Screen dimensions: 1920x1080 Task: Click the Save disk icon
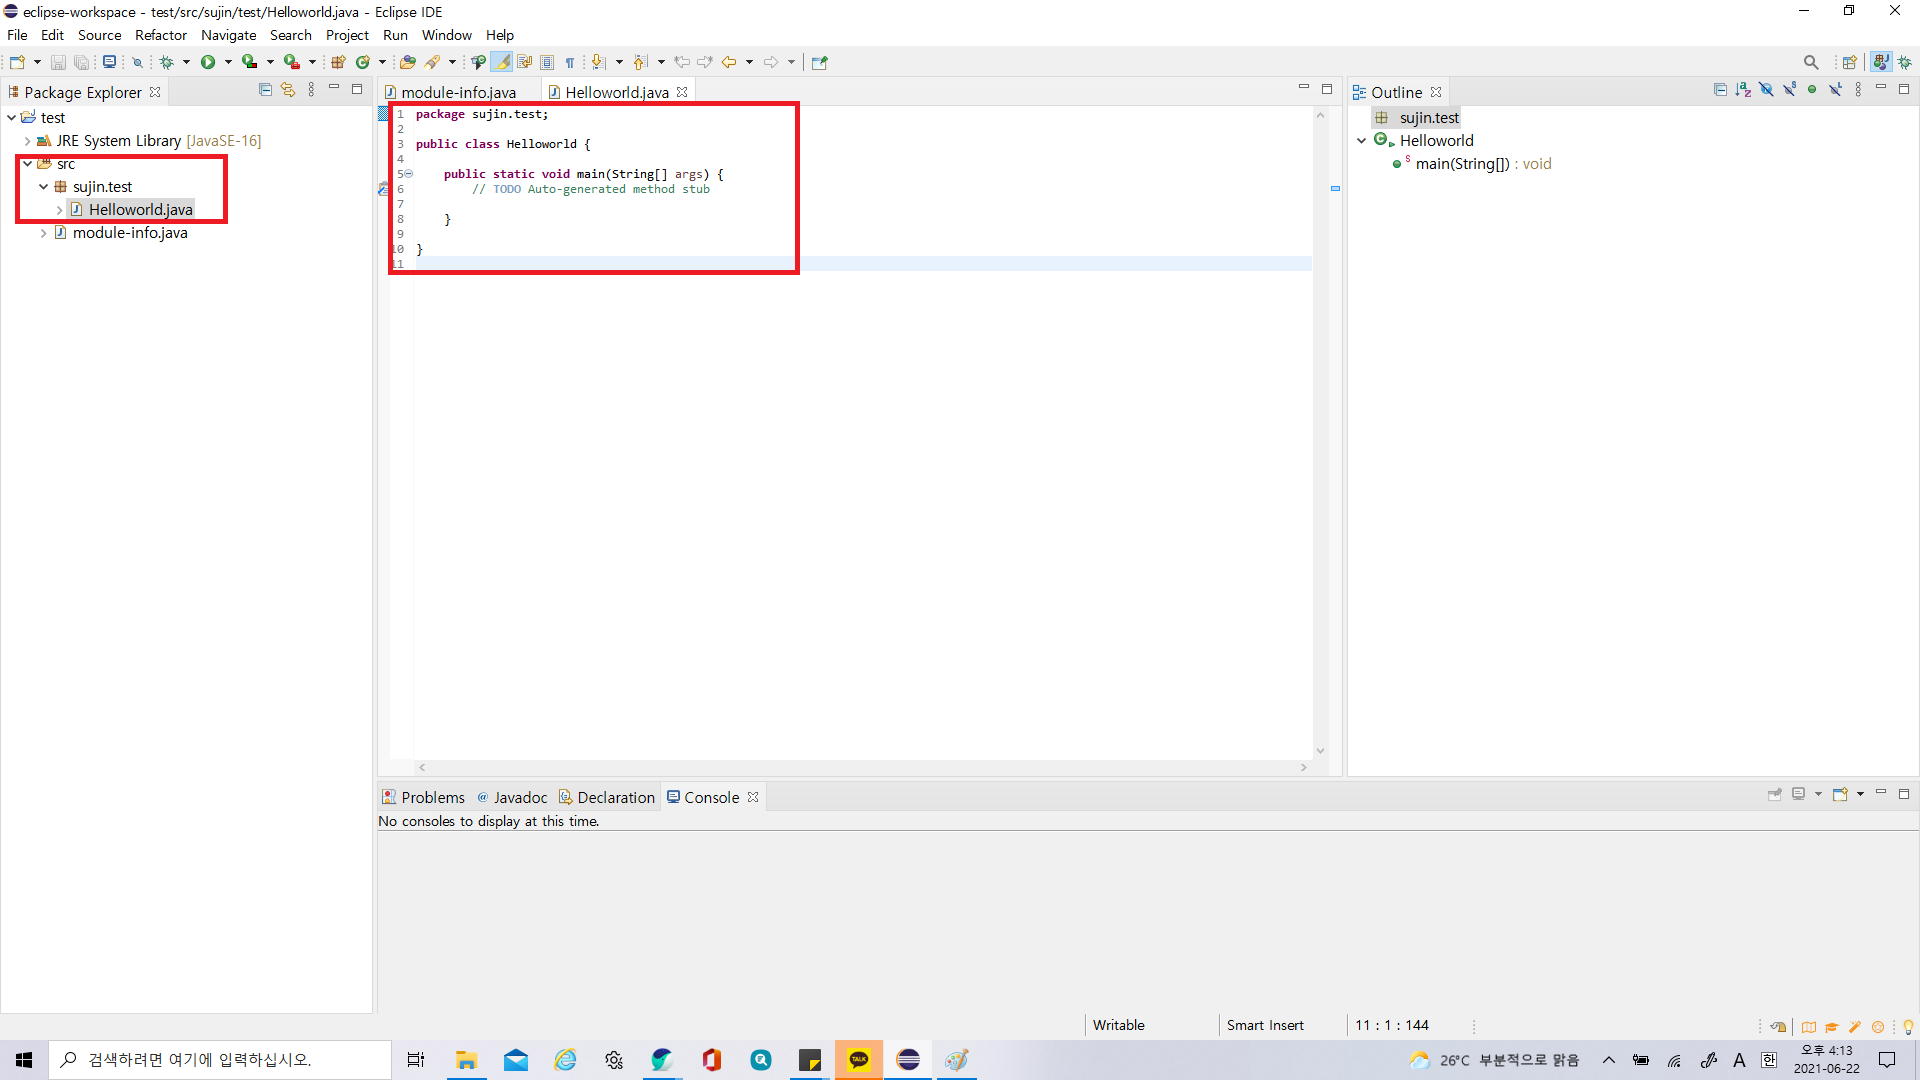pyautogui.click(x=58, y=62)
